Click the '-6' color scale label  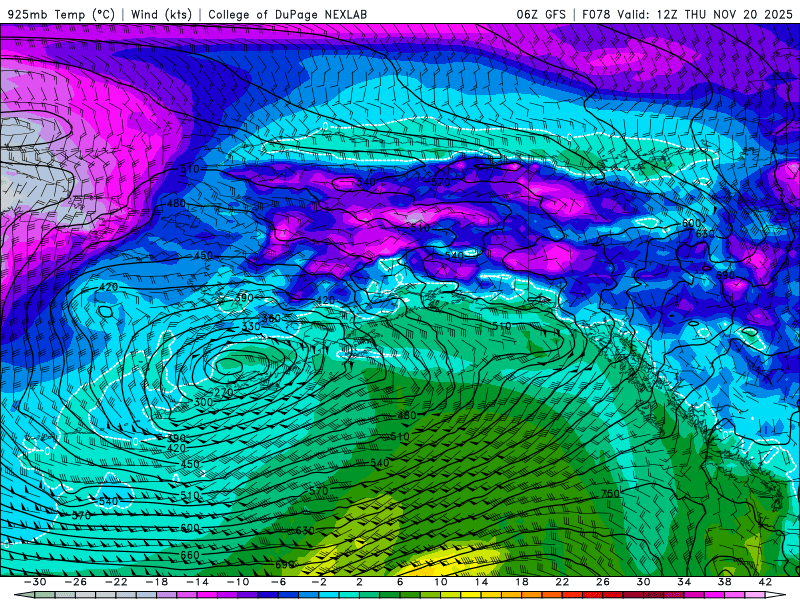[x=278, y=582]
